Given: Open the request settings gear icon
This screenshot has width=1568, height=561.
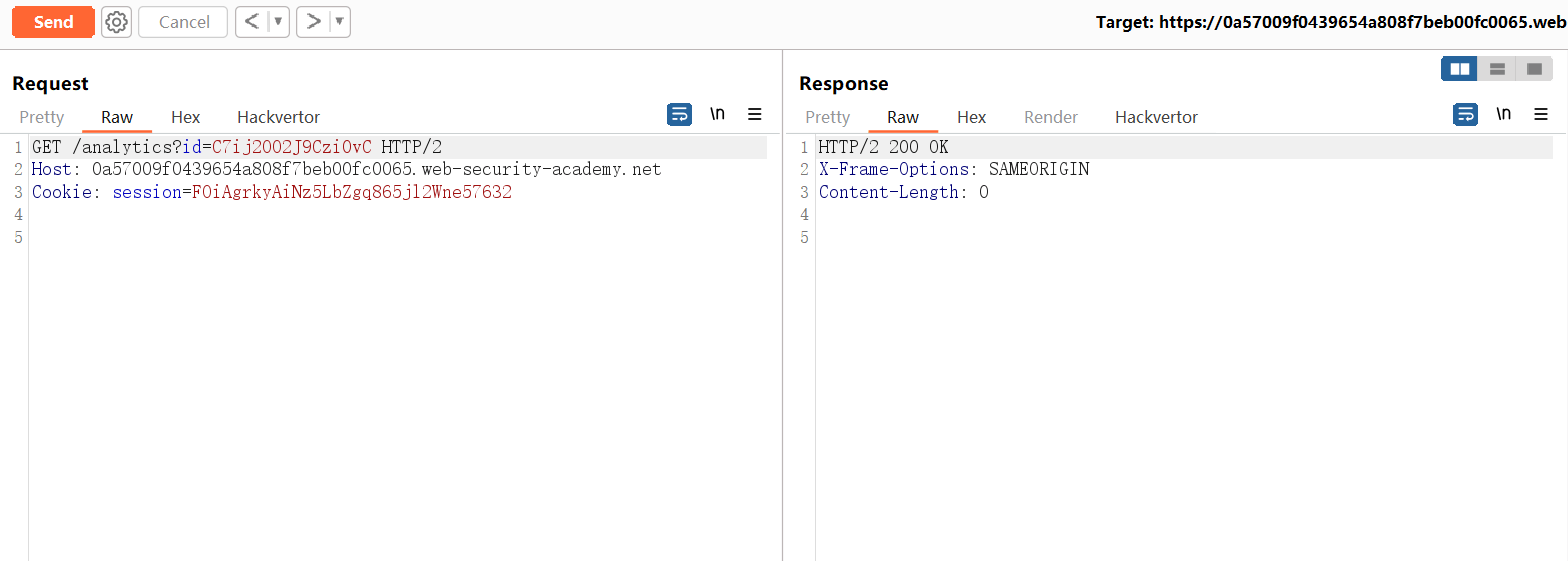Looking at the screenshot, I should tap(116, 22).
